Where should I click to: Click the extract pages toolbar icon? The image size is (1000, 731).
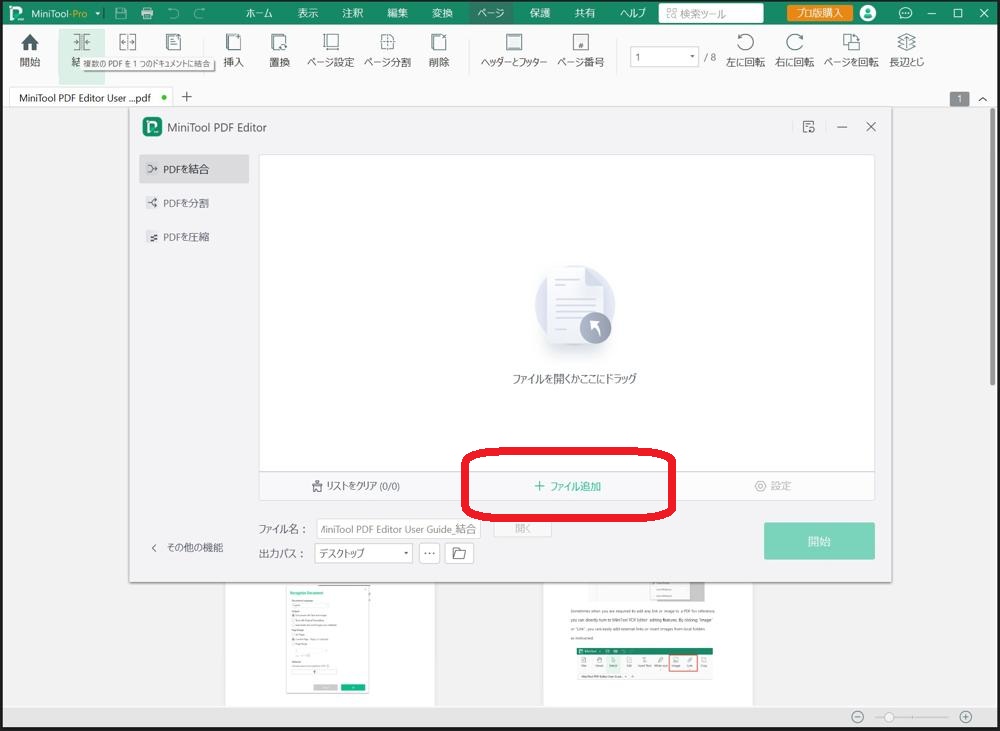coord(173,43)
